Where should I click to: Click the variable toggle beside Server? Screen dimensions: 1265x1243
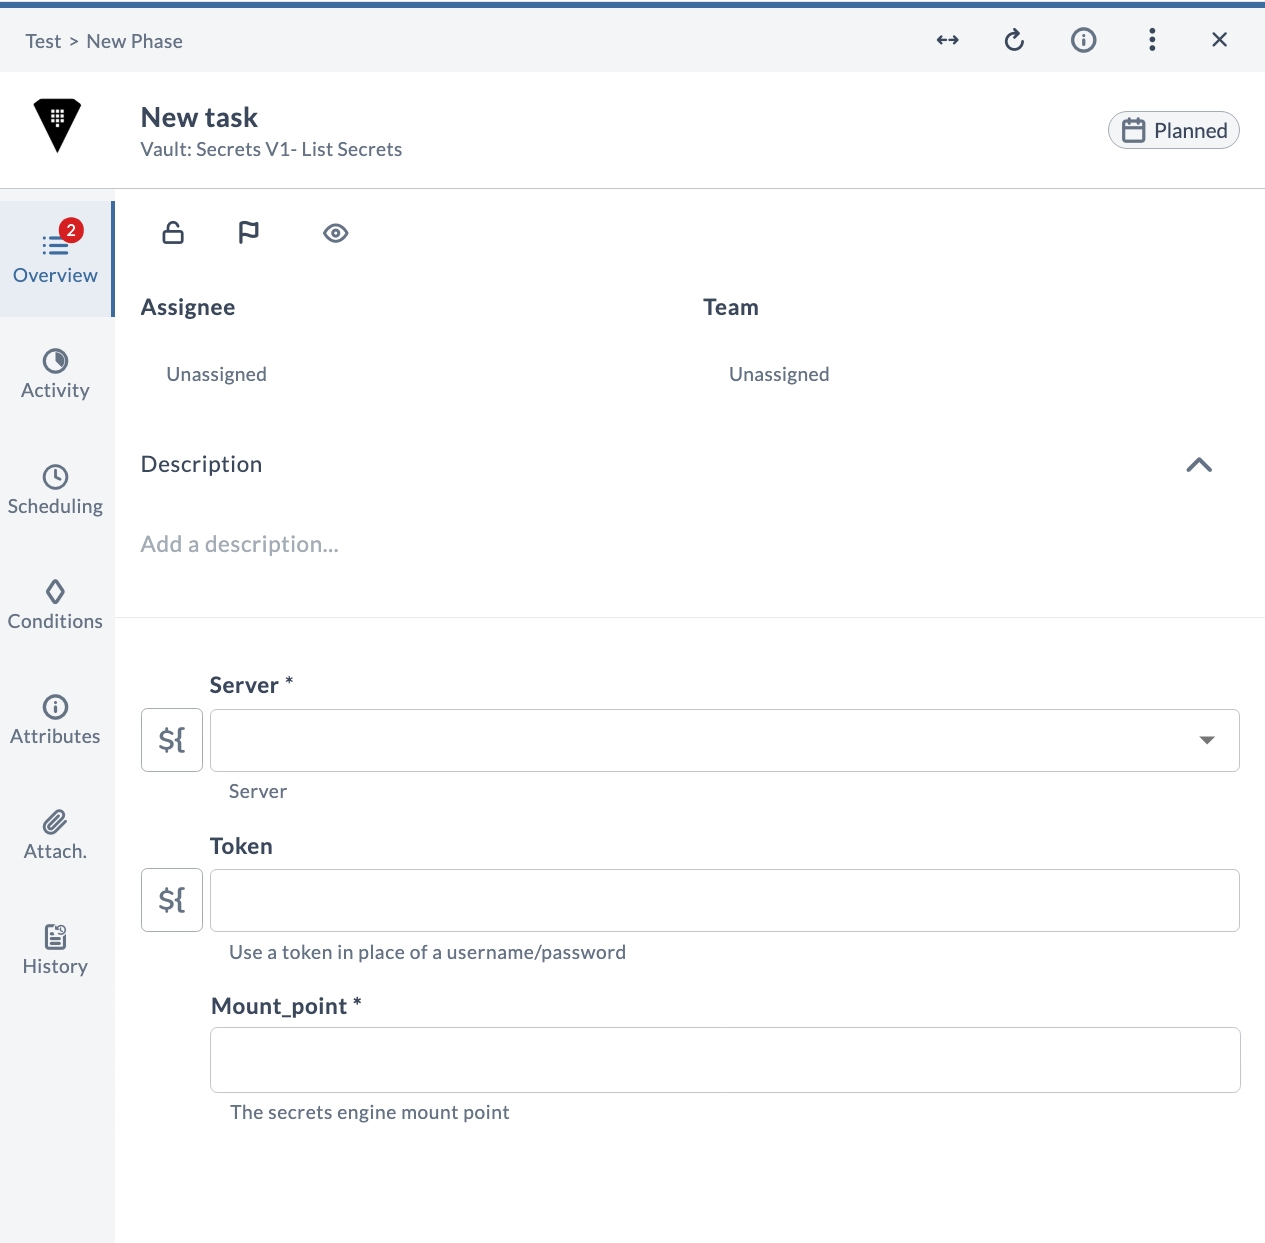pos(172,740)
